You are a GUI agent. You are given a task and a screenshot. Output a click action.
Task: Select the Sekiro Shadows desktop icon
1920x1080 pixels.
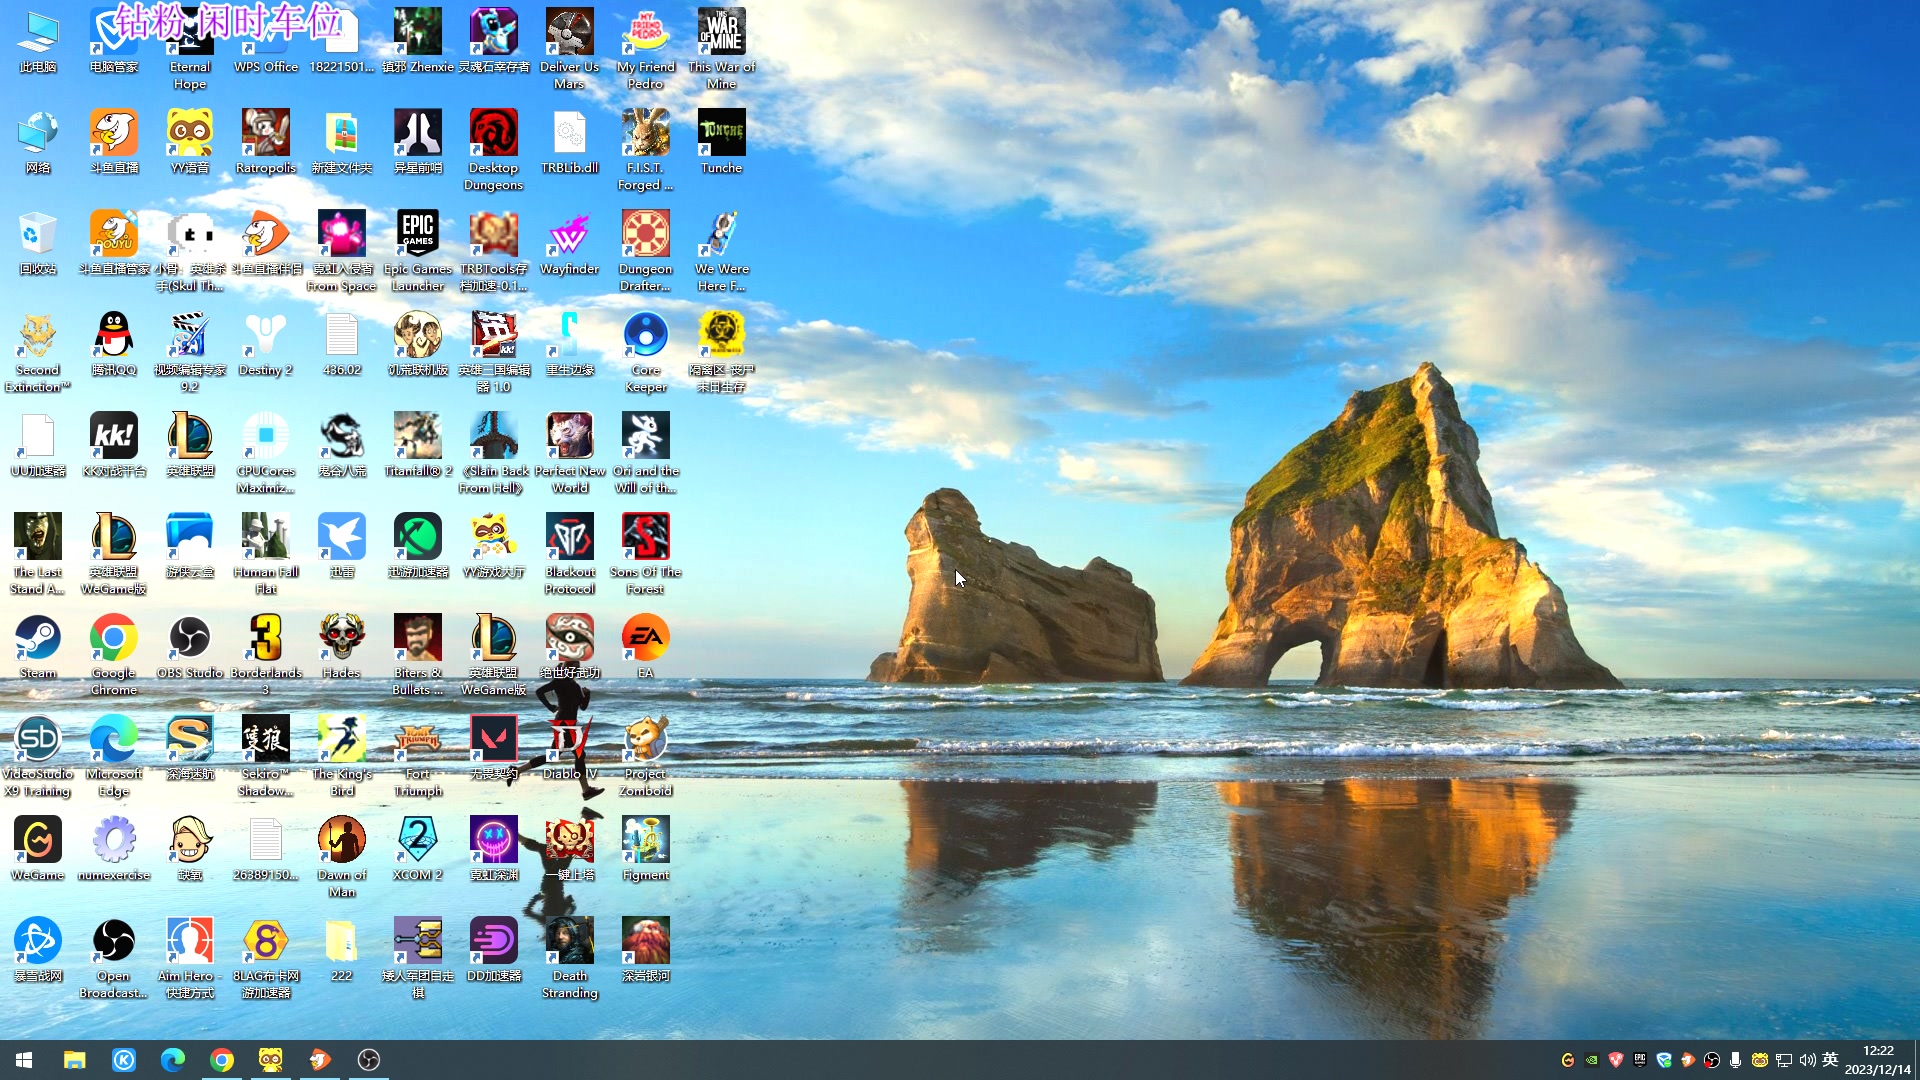[266, 756]
